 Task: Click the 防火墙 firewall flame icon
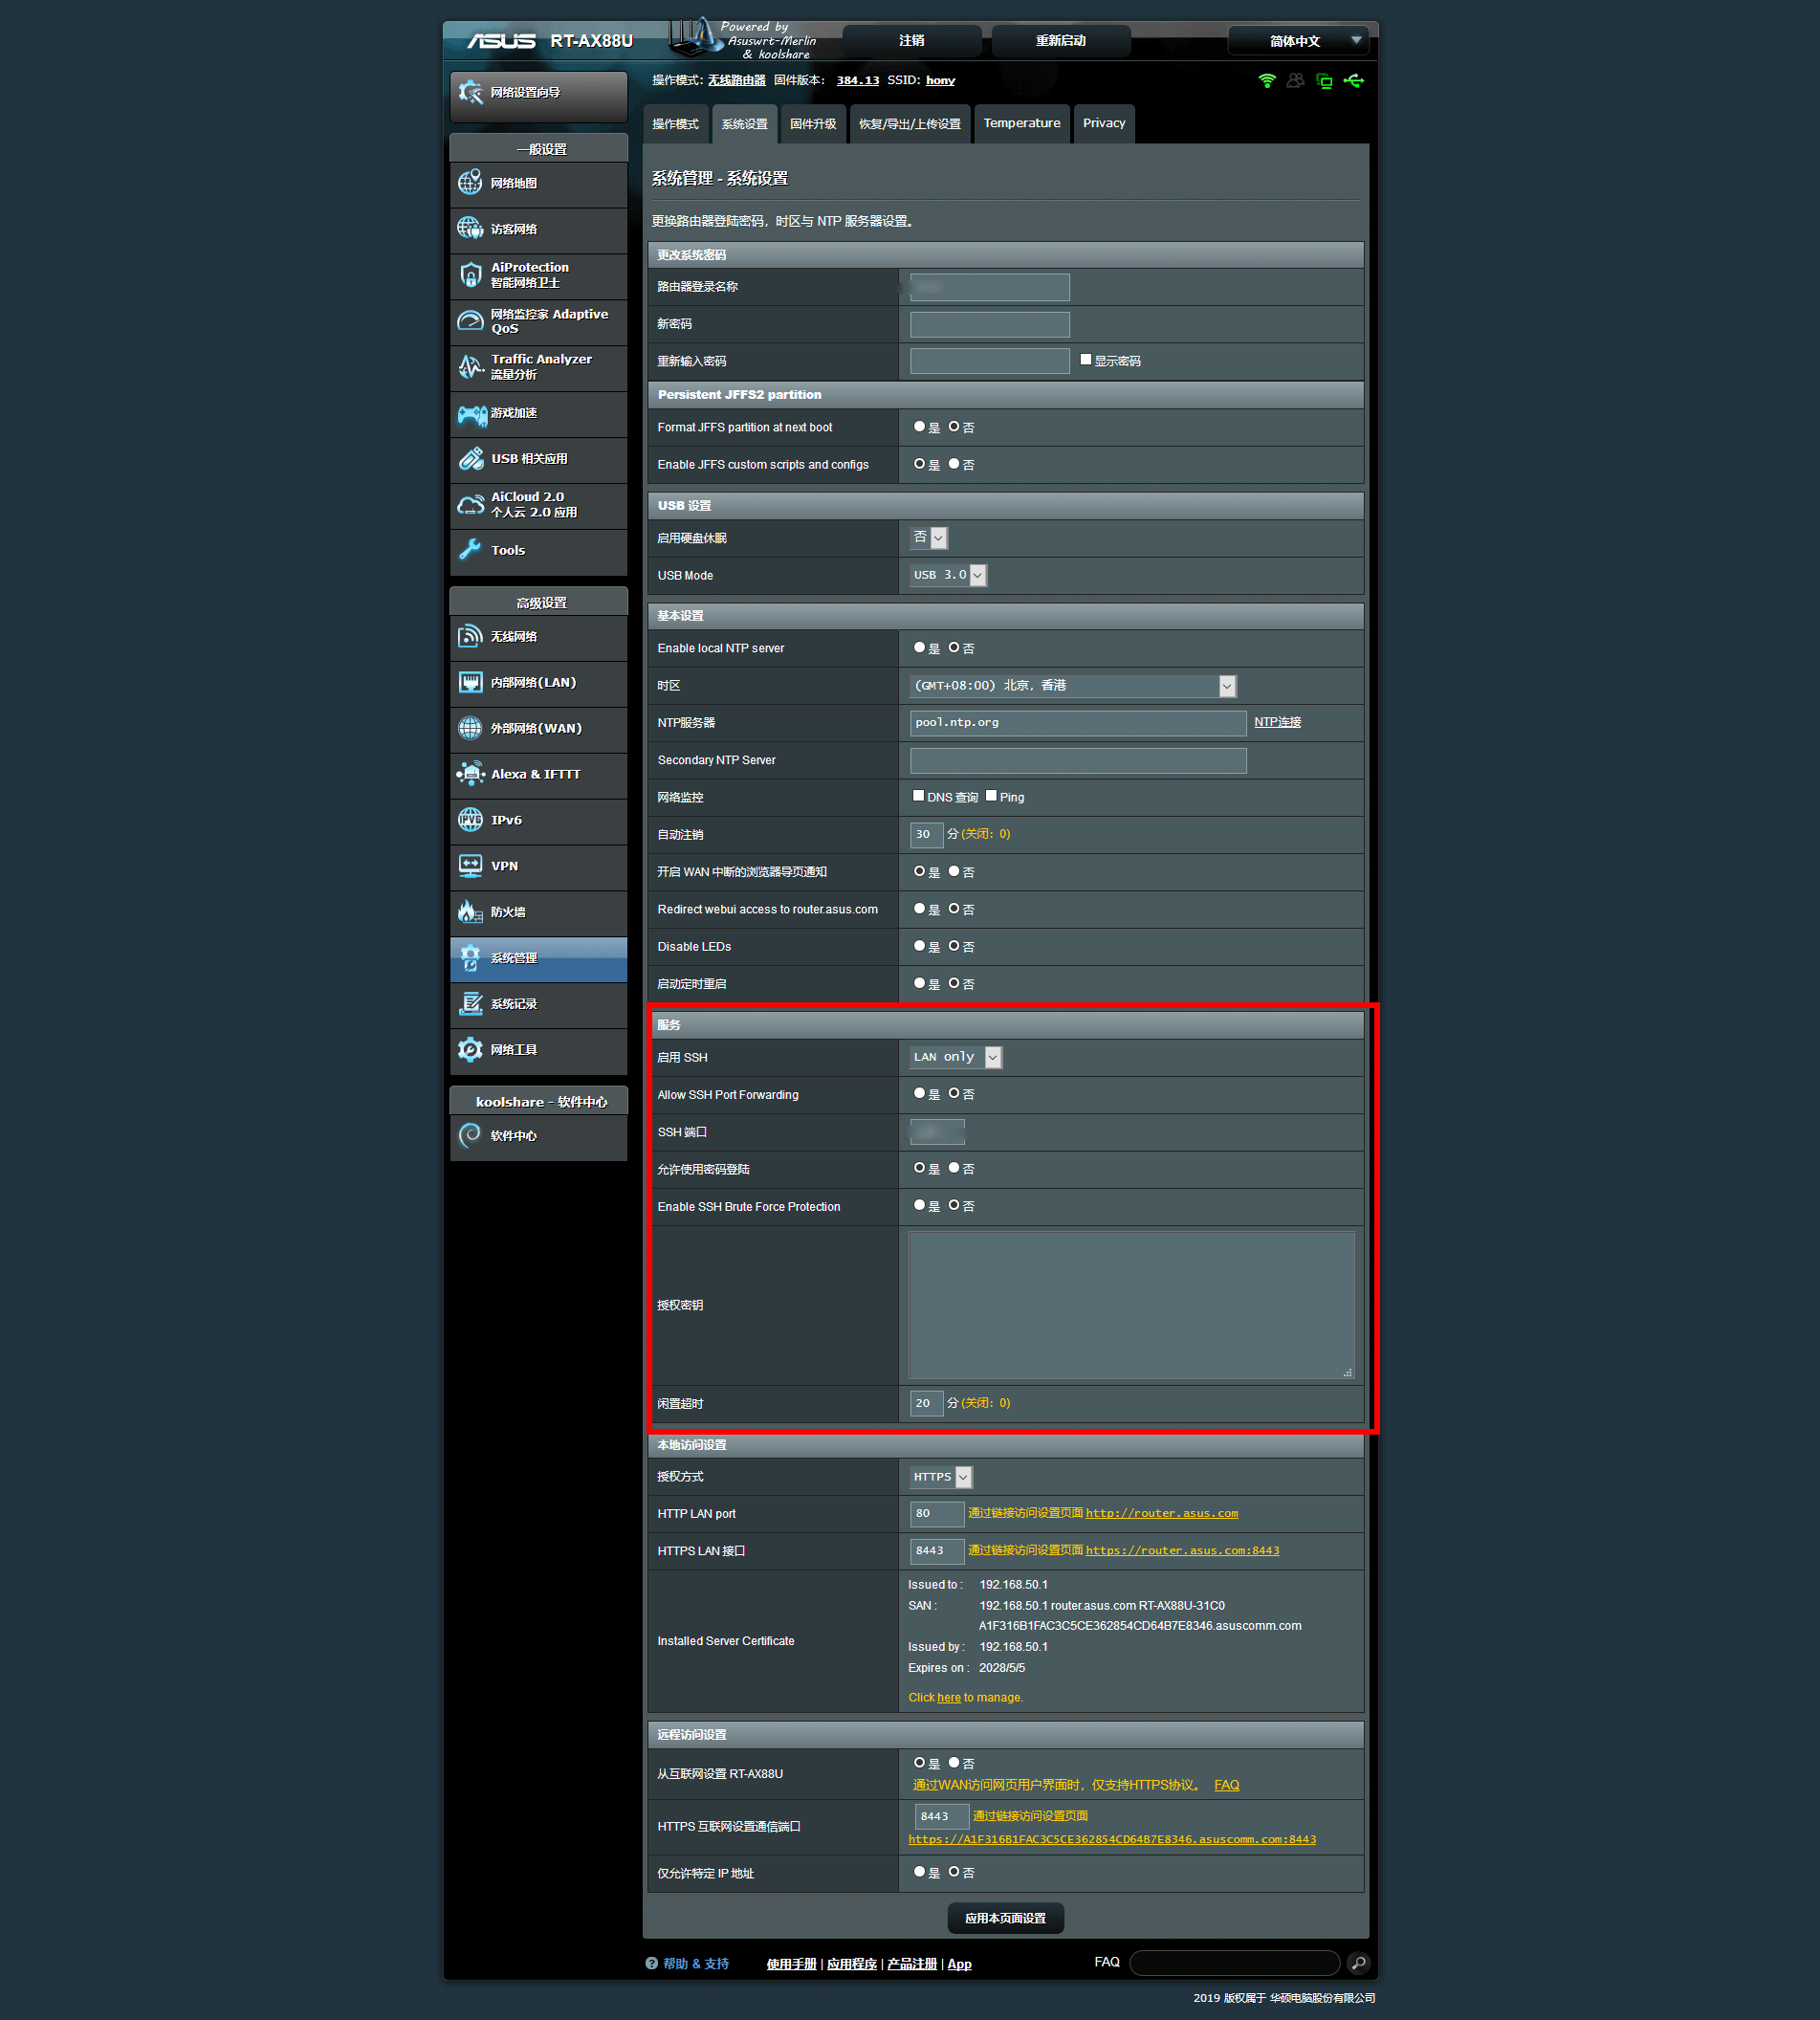tap(470, 912)
